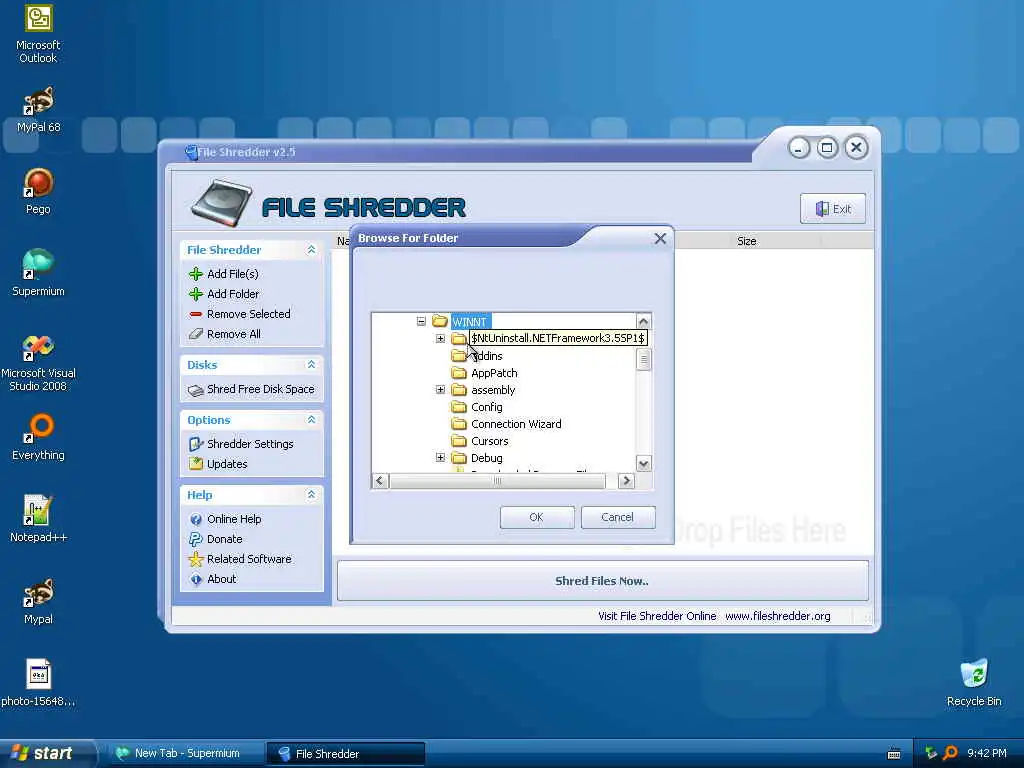Select the addins folder
Screen dimensions: 1024x768
click(487, 356)
